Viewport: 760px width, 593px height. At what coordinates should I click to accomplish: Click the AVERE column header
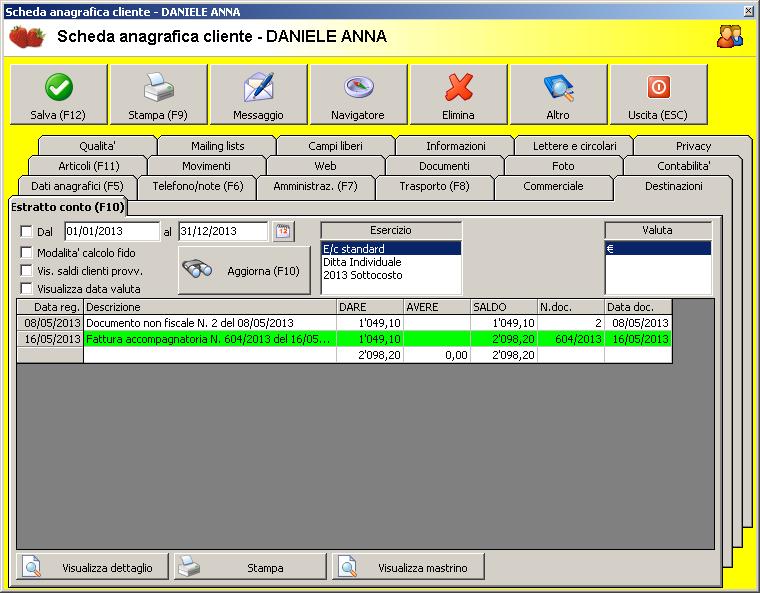tap(437, 307)
